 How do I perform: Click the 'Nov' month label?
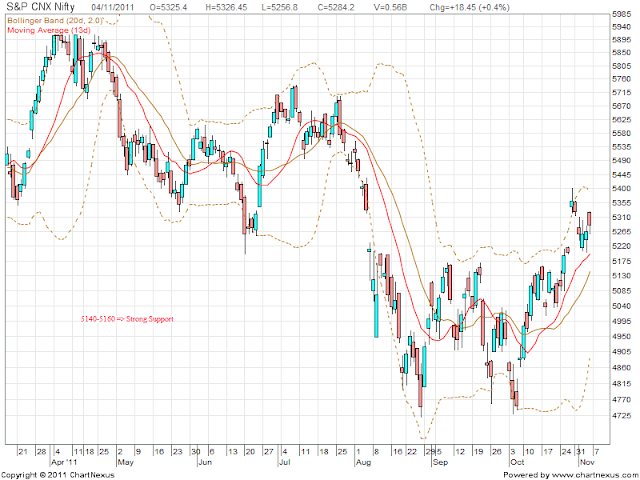tap(587, 462)
